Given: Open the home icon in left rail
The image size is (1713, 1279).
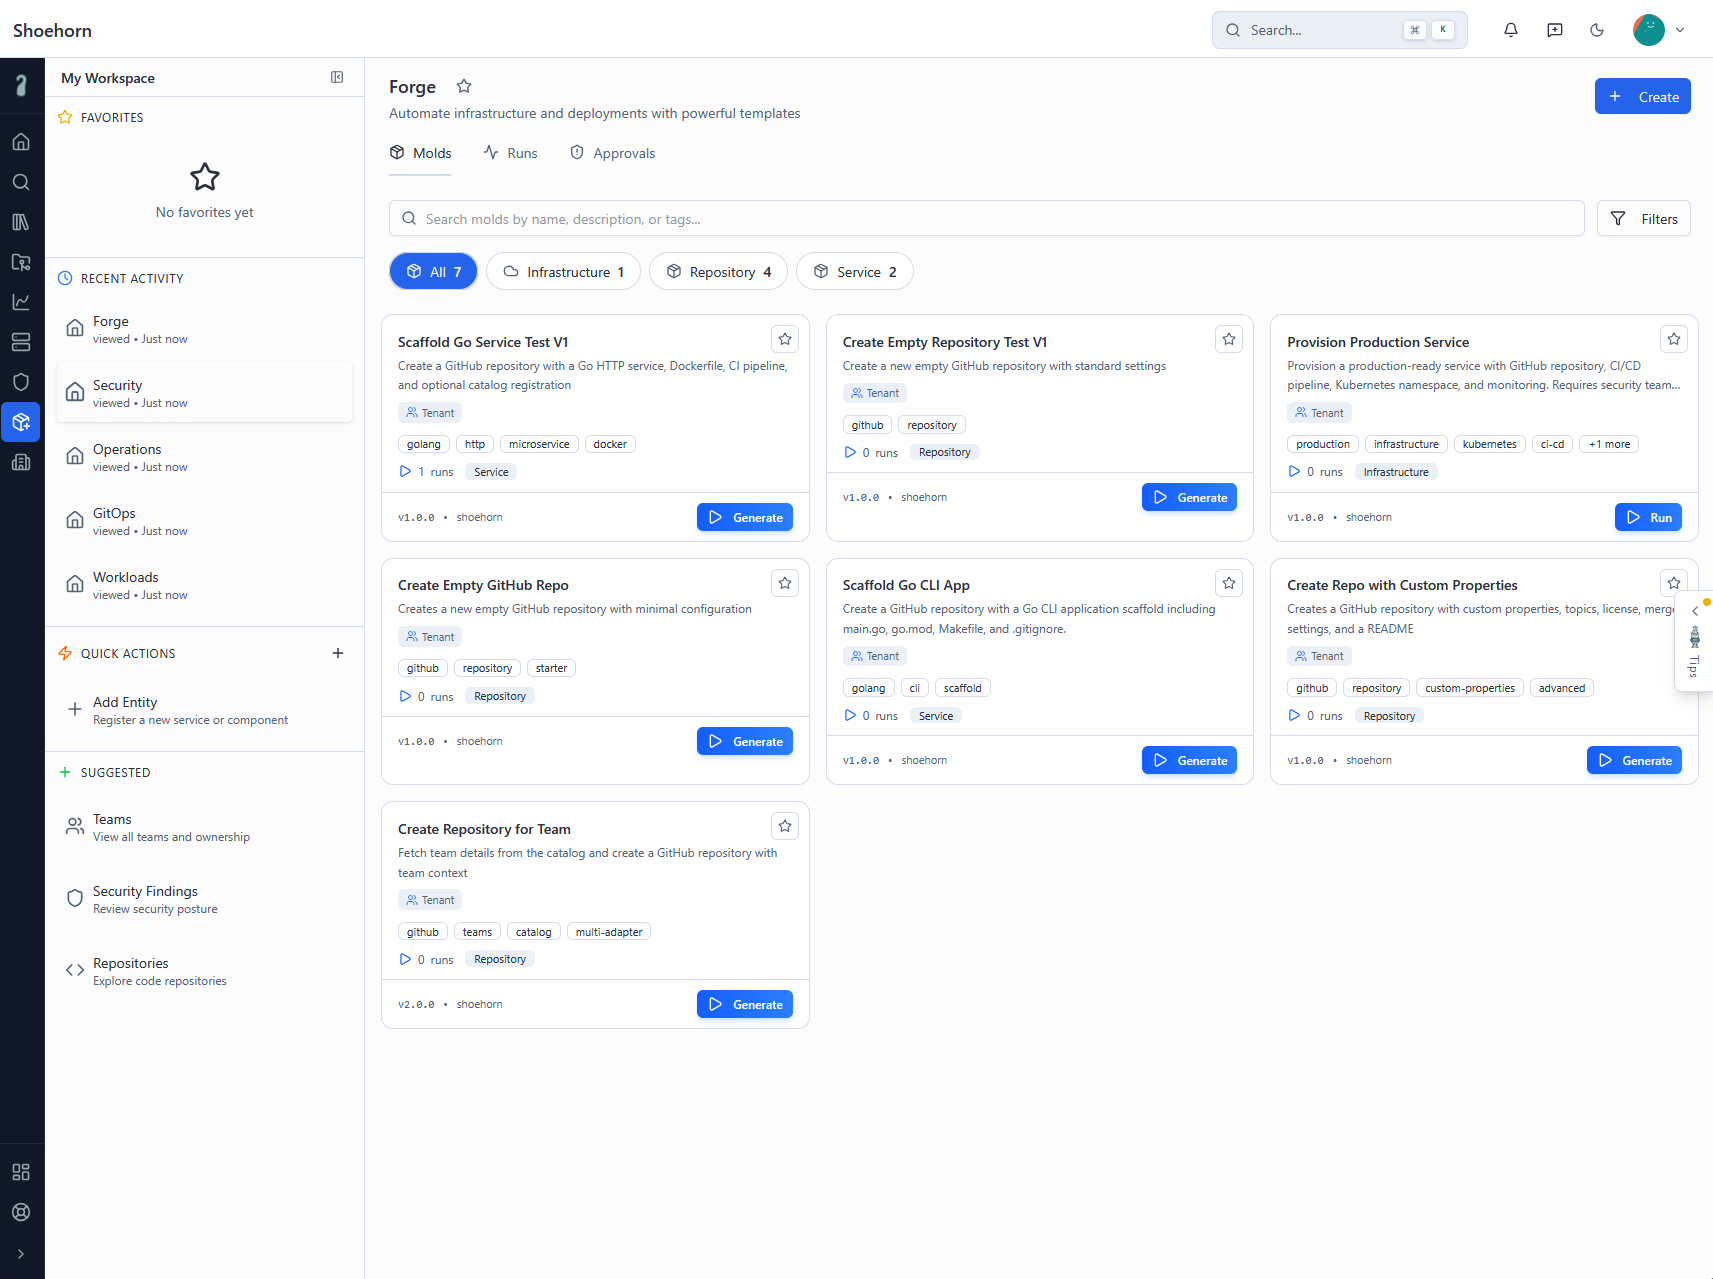Looking at the screenshot, I should (x=21, y=142).
